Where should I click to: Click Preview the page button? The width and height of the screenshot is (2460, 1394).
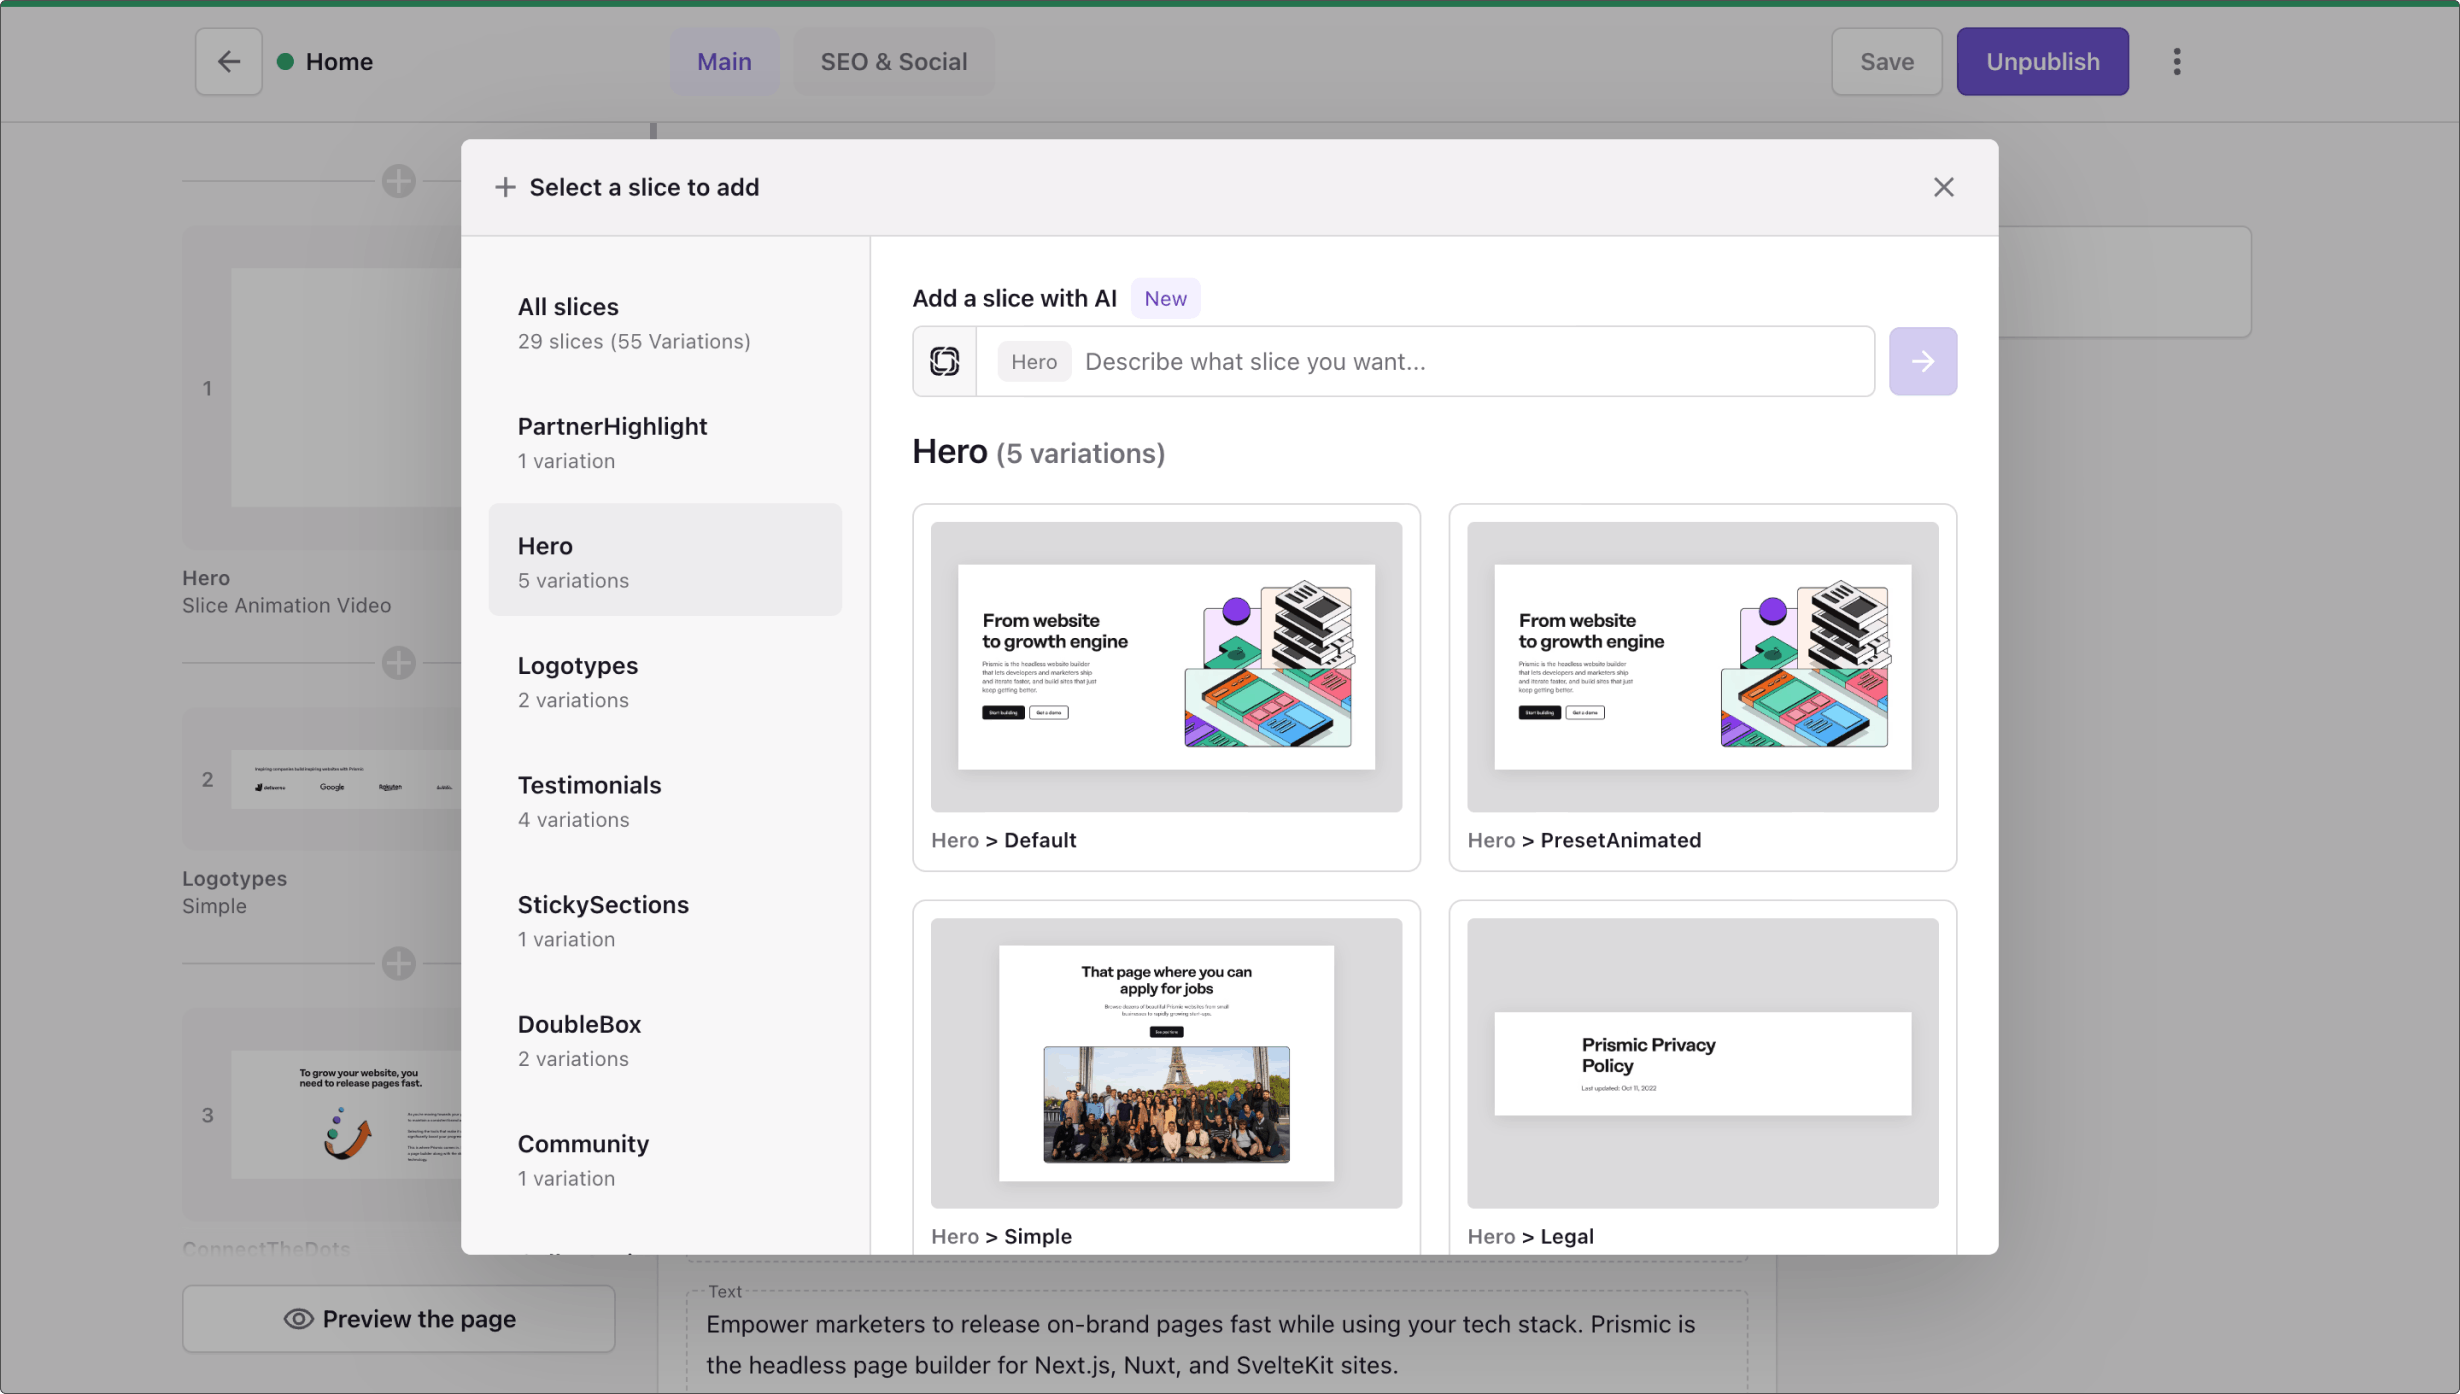398,1318
